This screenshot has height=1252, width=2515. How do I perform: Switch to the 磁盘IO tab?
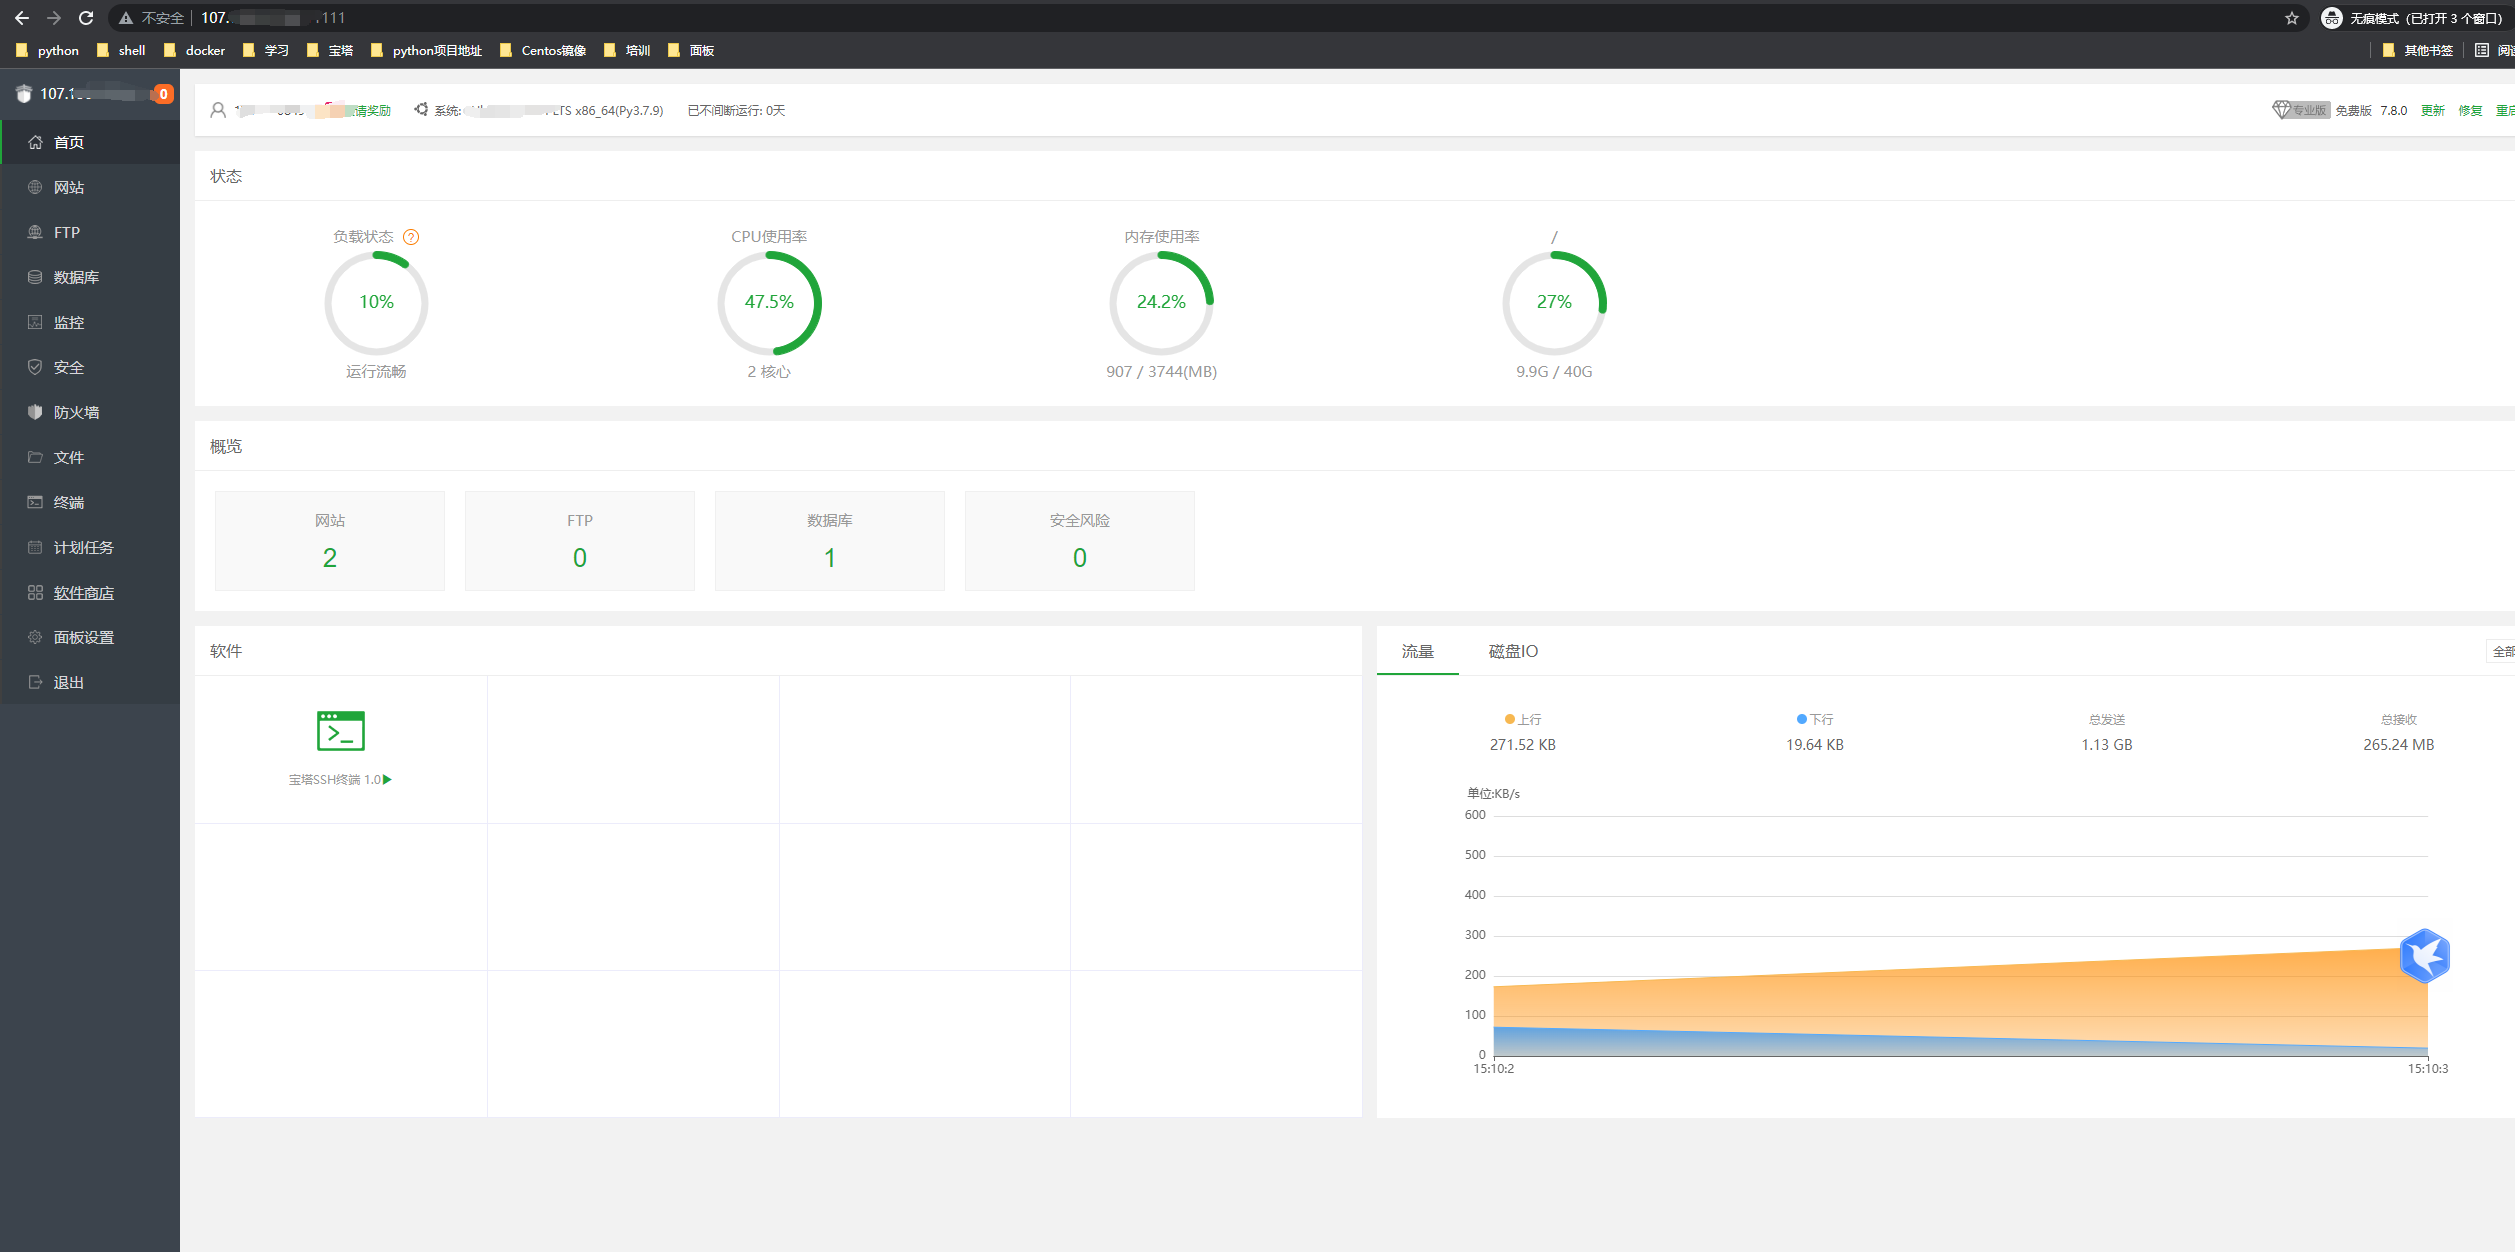[x=1513, y=651]
